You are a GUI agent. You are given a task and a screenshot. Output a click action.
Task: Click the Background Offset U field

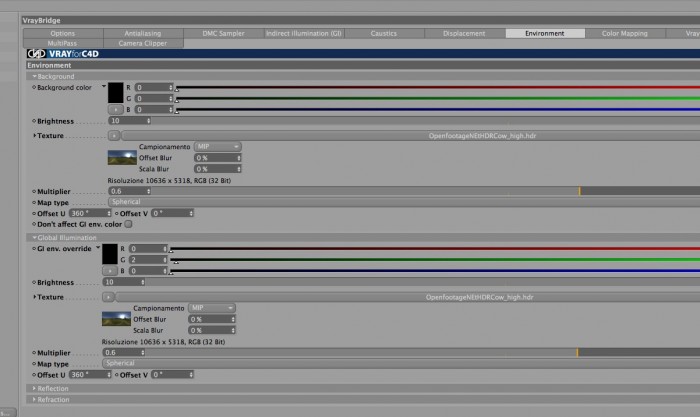point(90,213)
